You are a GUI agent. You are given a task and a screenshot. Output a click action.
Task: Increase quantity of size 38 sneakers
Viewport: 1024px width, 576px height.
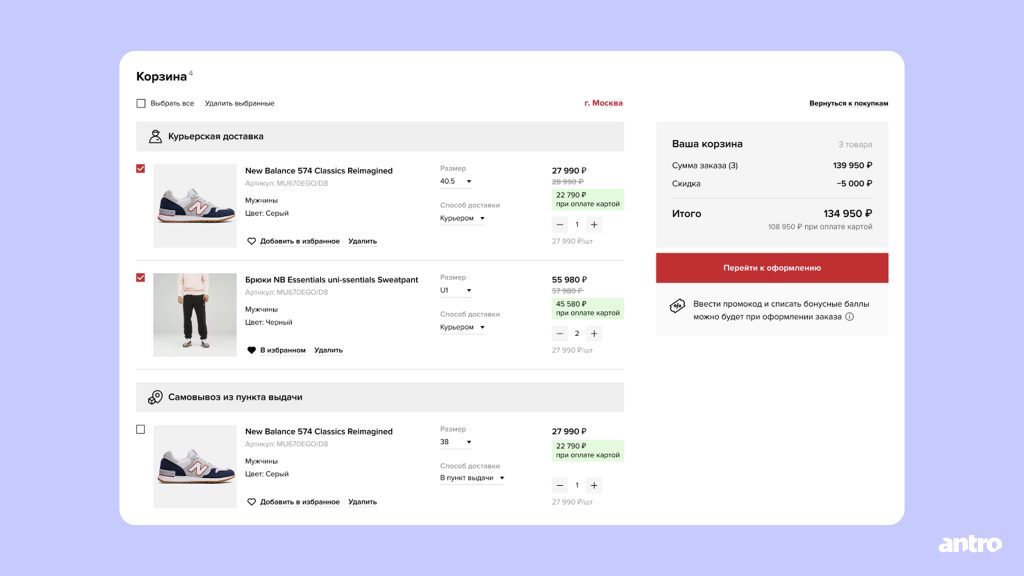(594, 485)
